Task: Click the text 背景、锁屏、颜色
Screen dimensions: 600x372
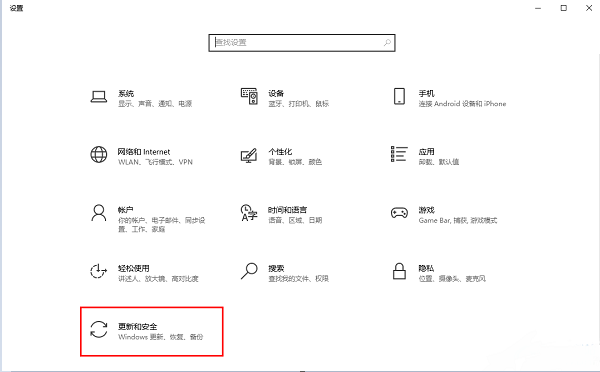Action: point(295,162)
